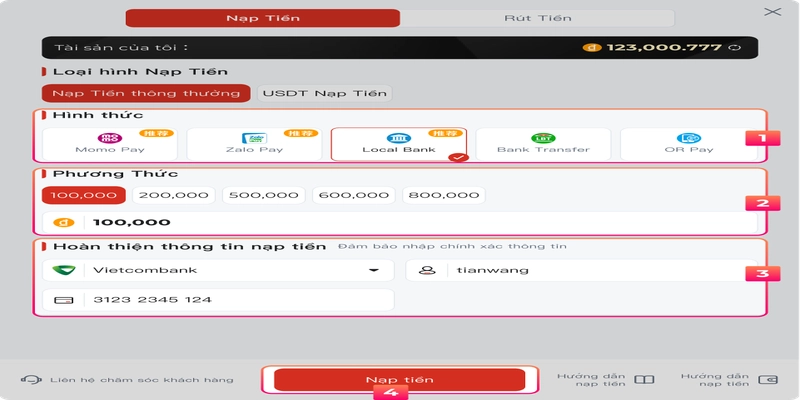This screenshot has height=400, width=800.
Task: Click the customer support headset icon
Action: point(31,380)
